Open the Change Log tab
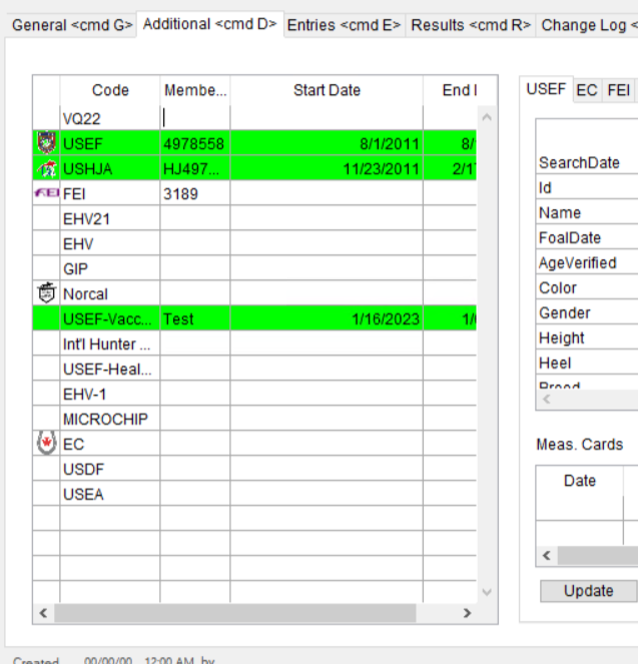 (x=588, y=25)
